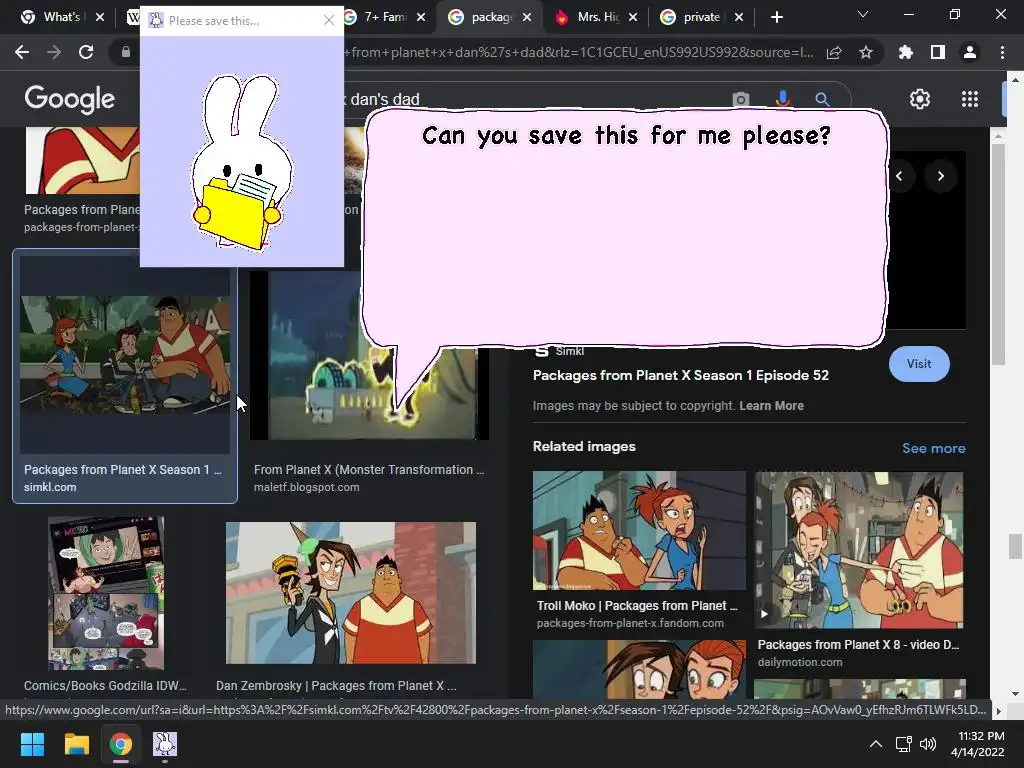The height and width of the screenshot is (768, 1024).
Task: Open the Google apps grid
Action: pos(970,99)
